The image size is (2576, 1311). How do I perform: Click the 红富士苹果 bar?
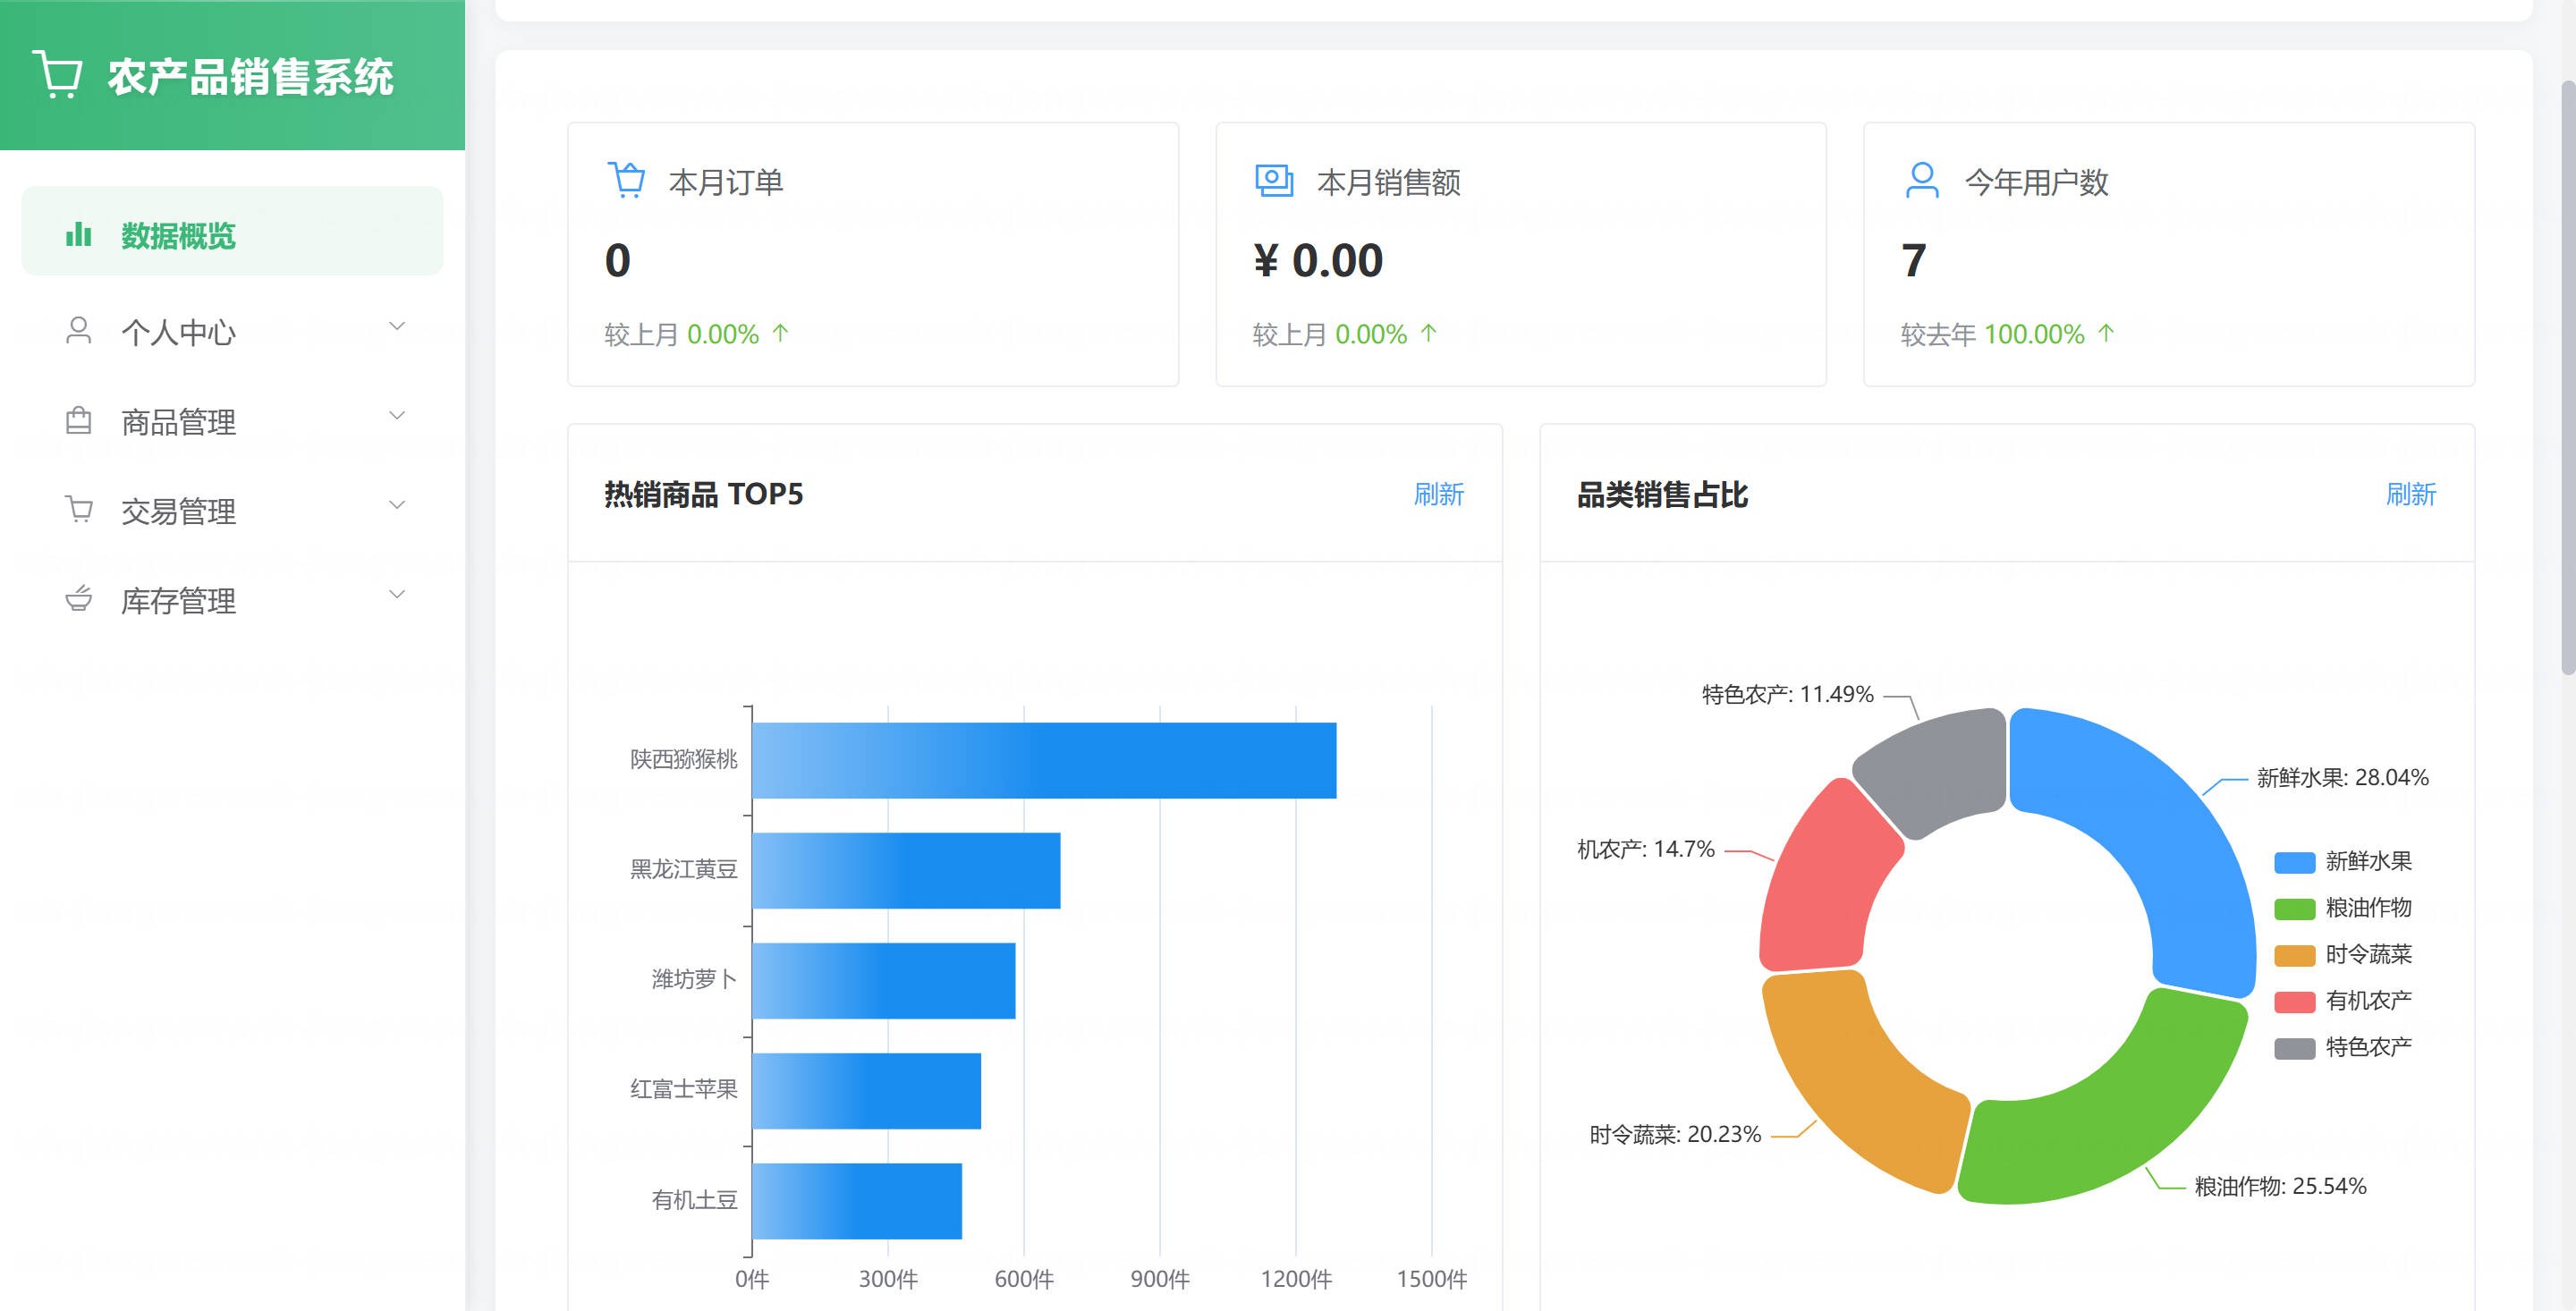866,1090
